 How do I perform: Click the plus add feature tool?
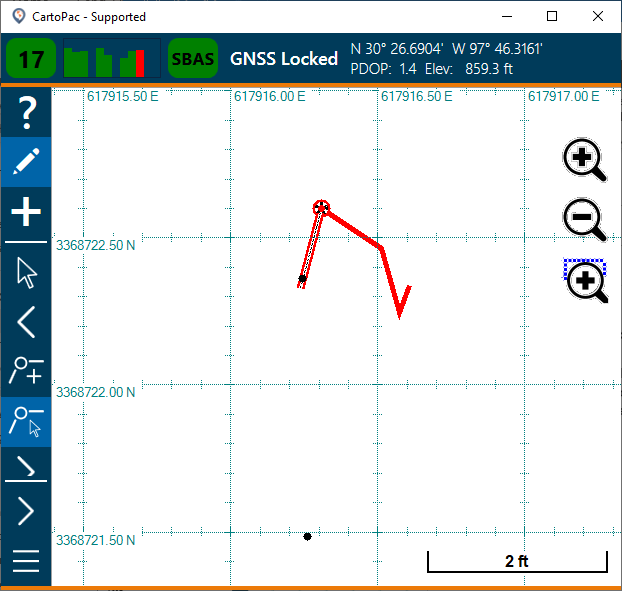(x=26, y=212)
